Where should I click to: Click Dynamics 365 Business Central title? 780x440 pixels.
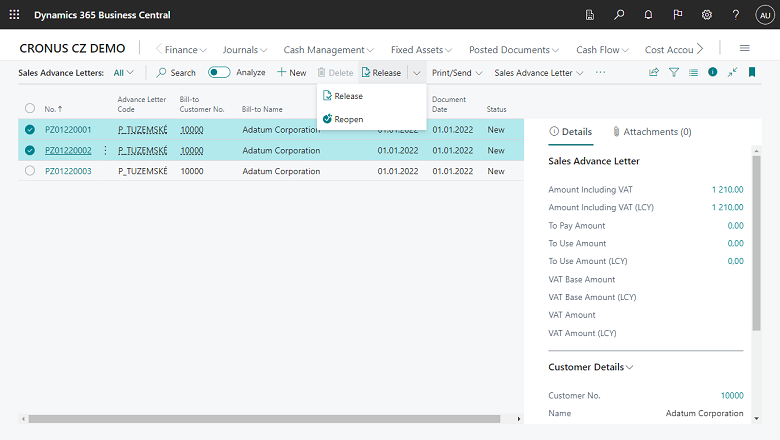(x=102, y=15)
